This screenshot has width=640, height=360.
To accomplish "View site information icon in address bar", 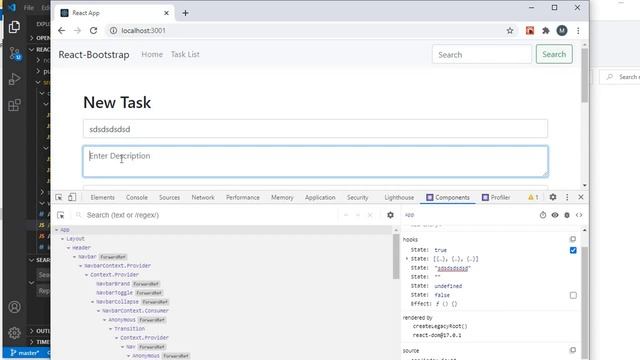I will coord(113,31).
